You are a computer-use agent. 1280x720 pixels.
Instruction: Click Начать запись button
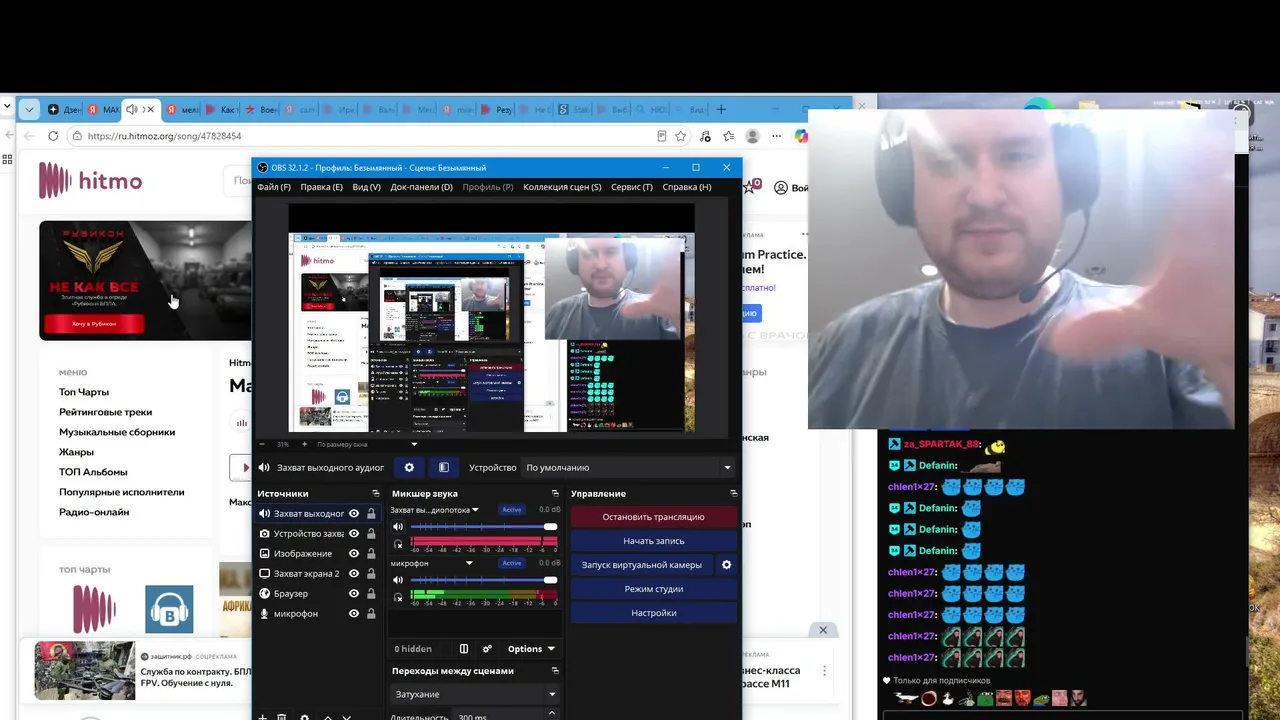tap(654, 541)
